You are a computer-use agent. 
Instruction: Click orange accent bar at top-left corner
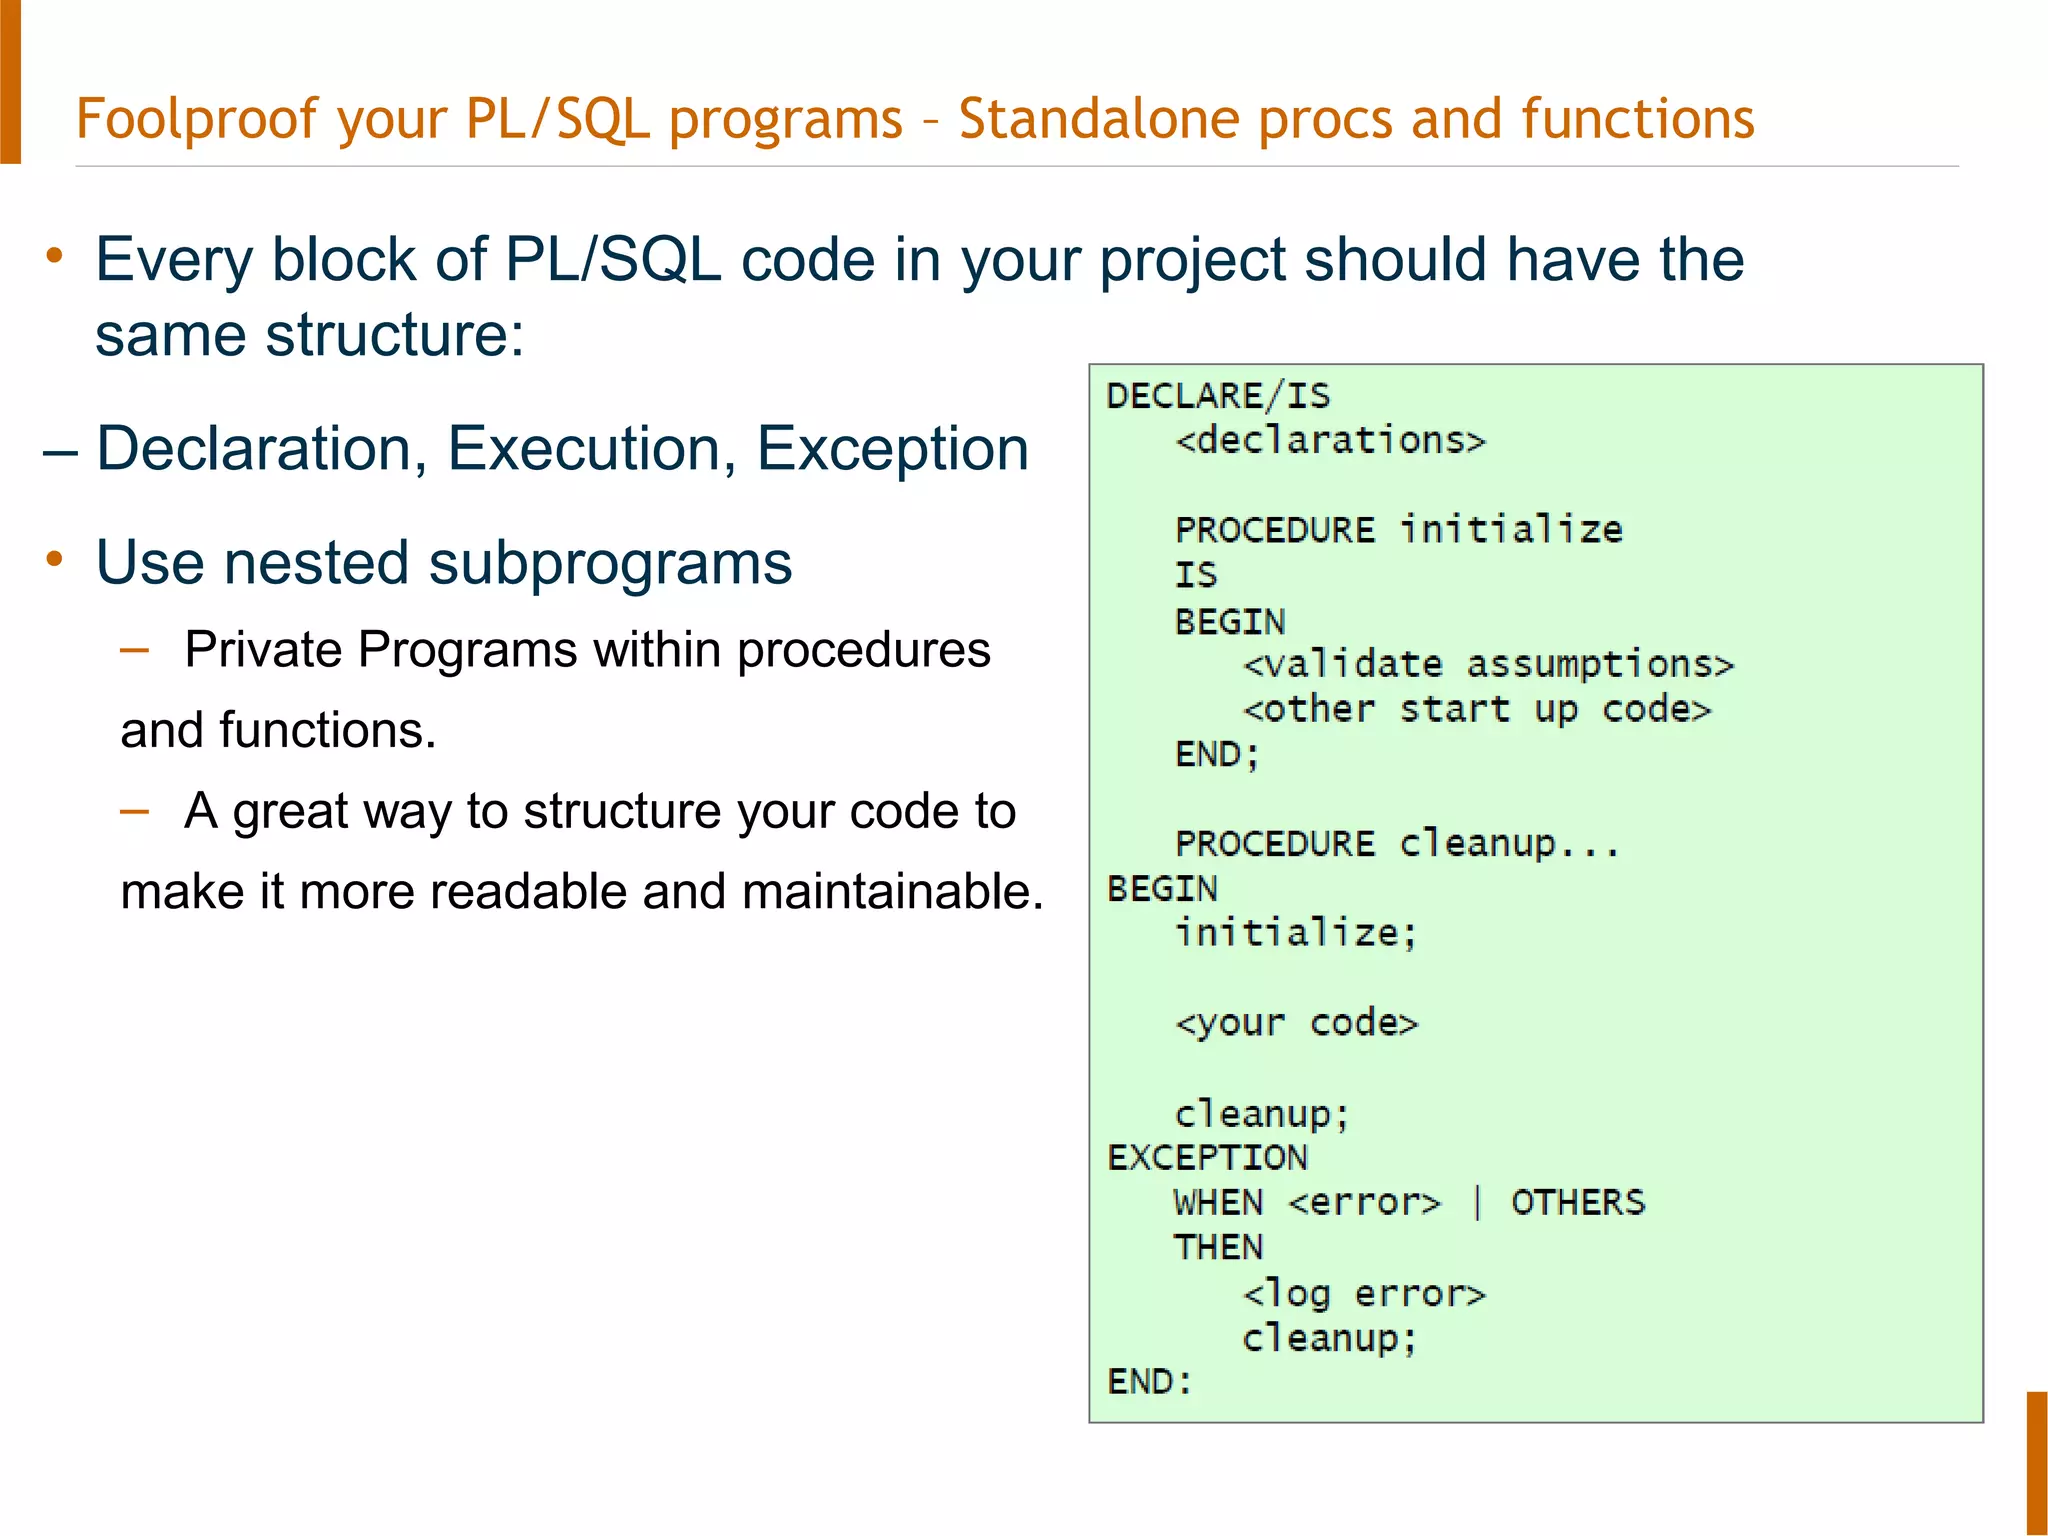tap(10, 80)
